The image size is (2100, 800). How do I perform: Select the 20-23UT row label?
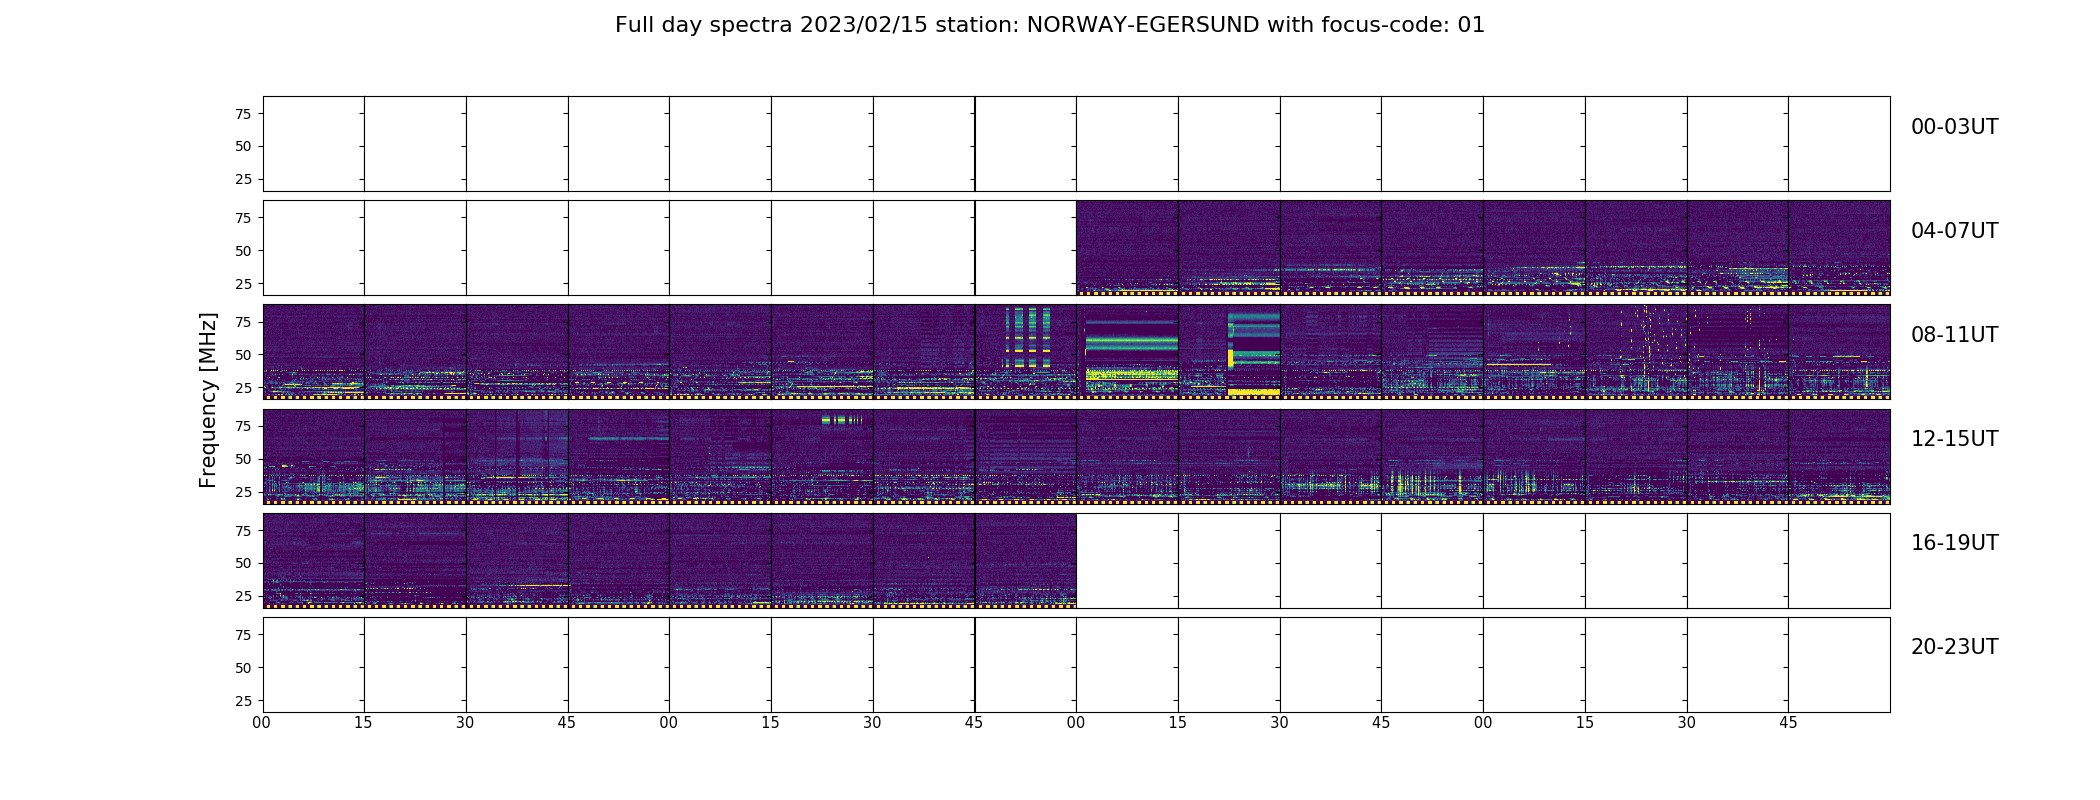pyautogui.click(x=1954, y=647)
